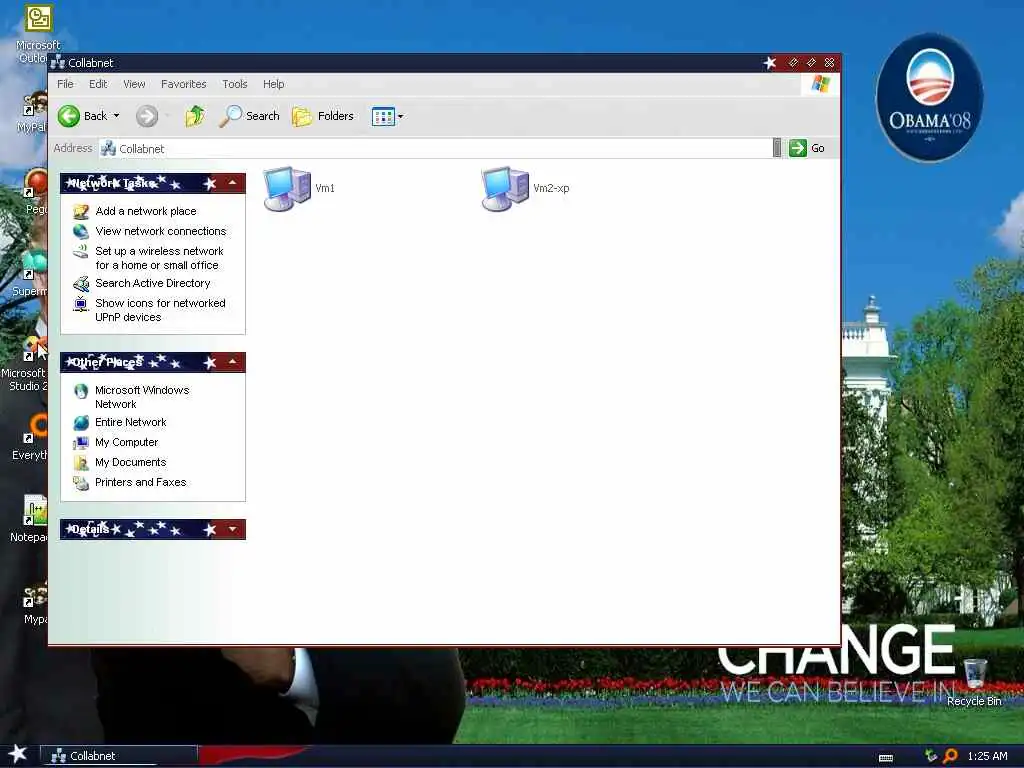Click the green Back arrow icon

coord(69,116)
